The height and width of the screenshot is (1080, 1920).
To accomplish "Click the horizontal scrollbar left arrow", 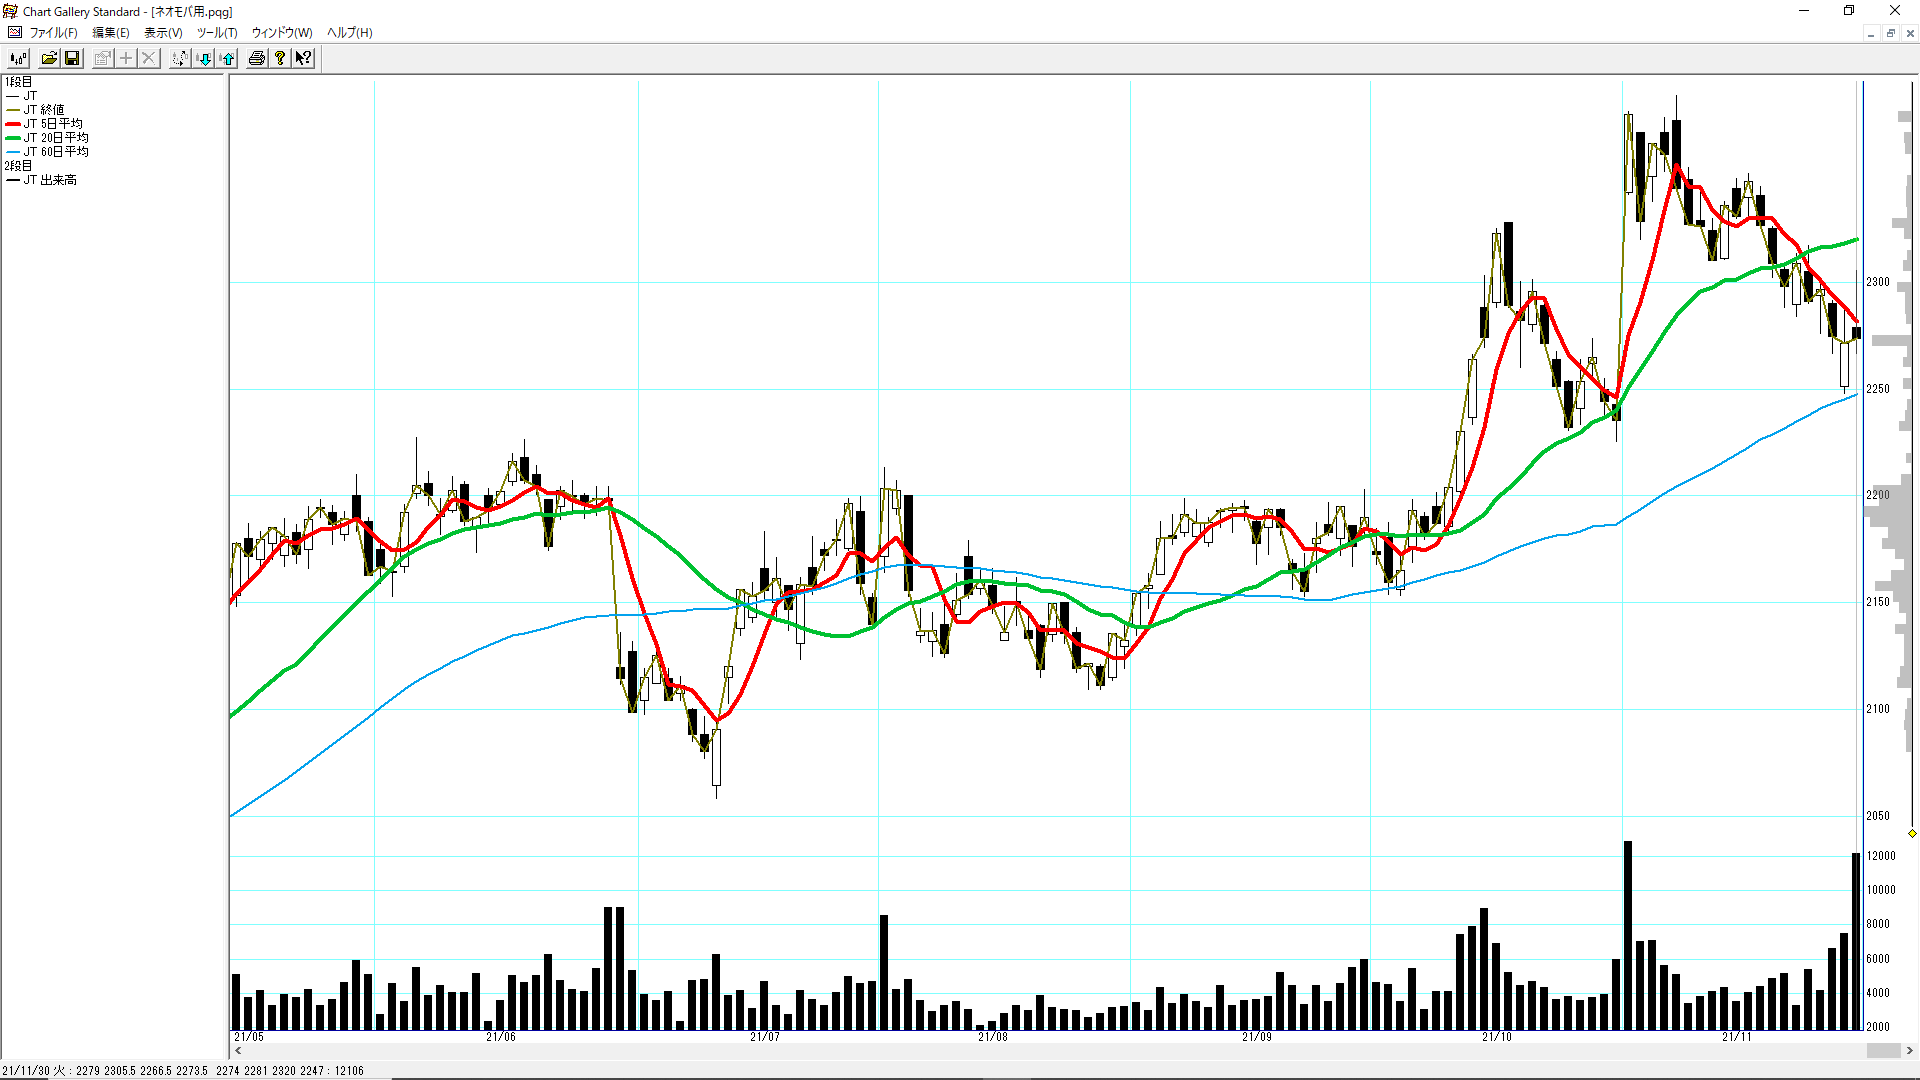I will (x=238, y=1051).
